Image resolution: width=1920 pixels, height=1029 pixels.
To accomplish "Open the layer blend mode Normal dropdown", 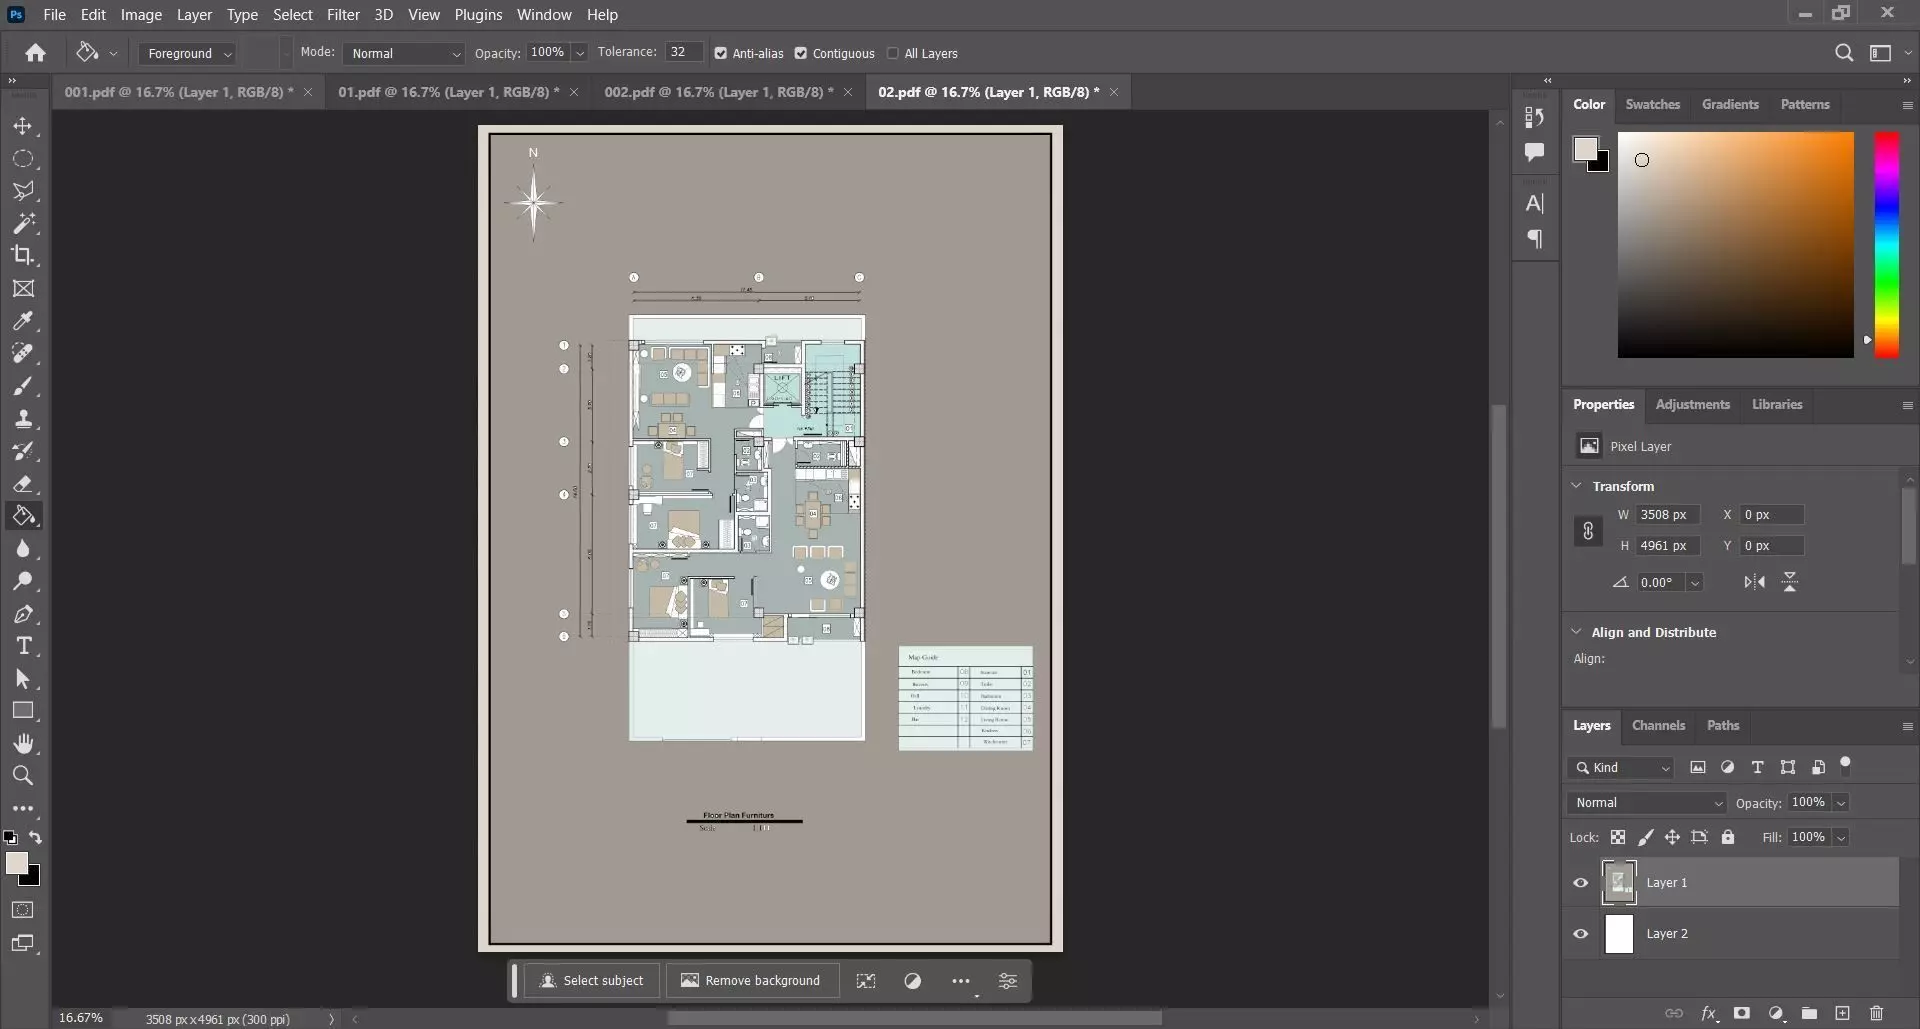I will tap(1647, 803).
